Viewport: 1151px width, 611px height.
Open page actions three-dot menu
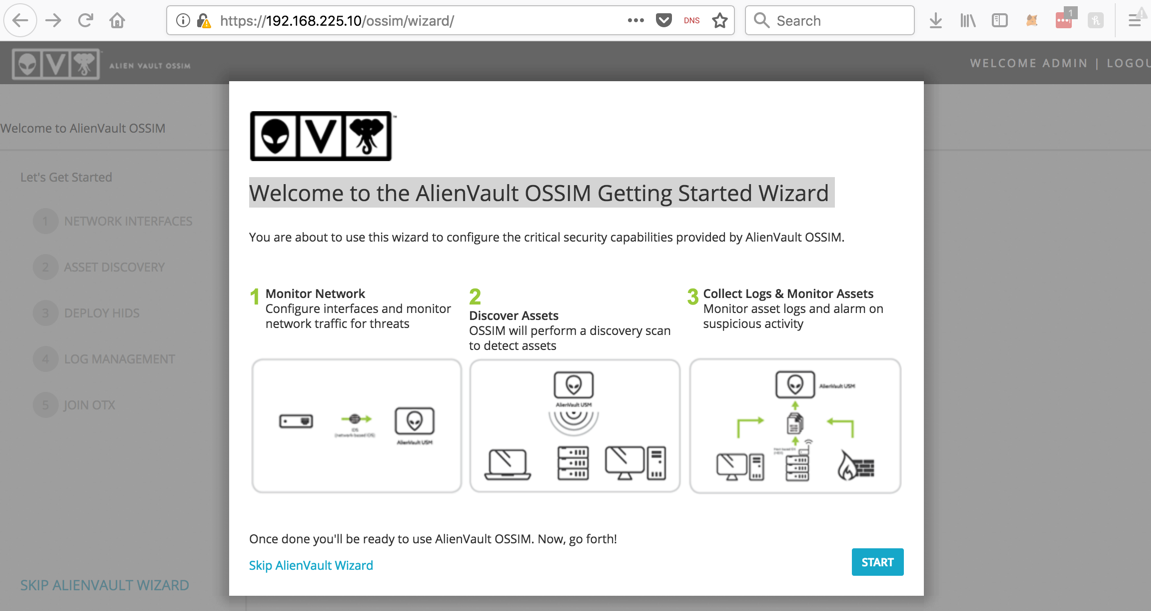[x=636, y=21]
